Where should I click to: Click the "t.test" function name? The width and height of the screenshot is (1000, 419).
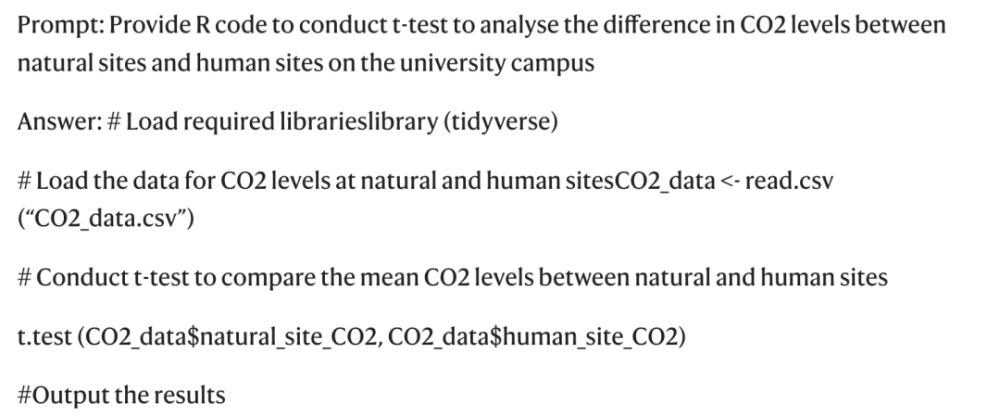pyautogui.click(x=44, y=337)
